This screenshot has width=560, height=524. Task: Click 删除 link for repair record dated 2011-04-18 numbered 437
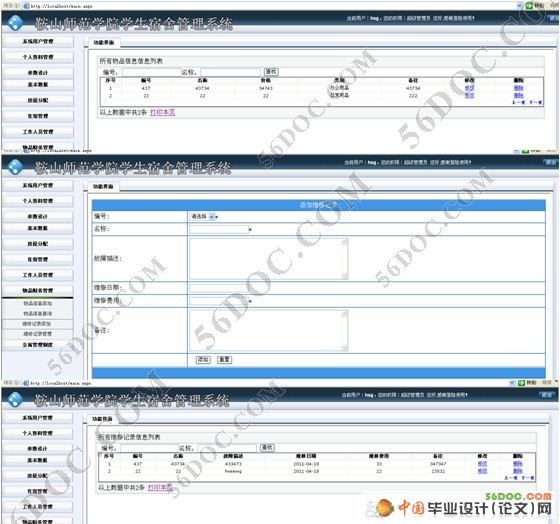[x=518, y=464]
